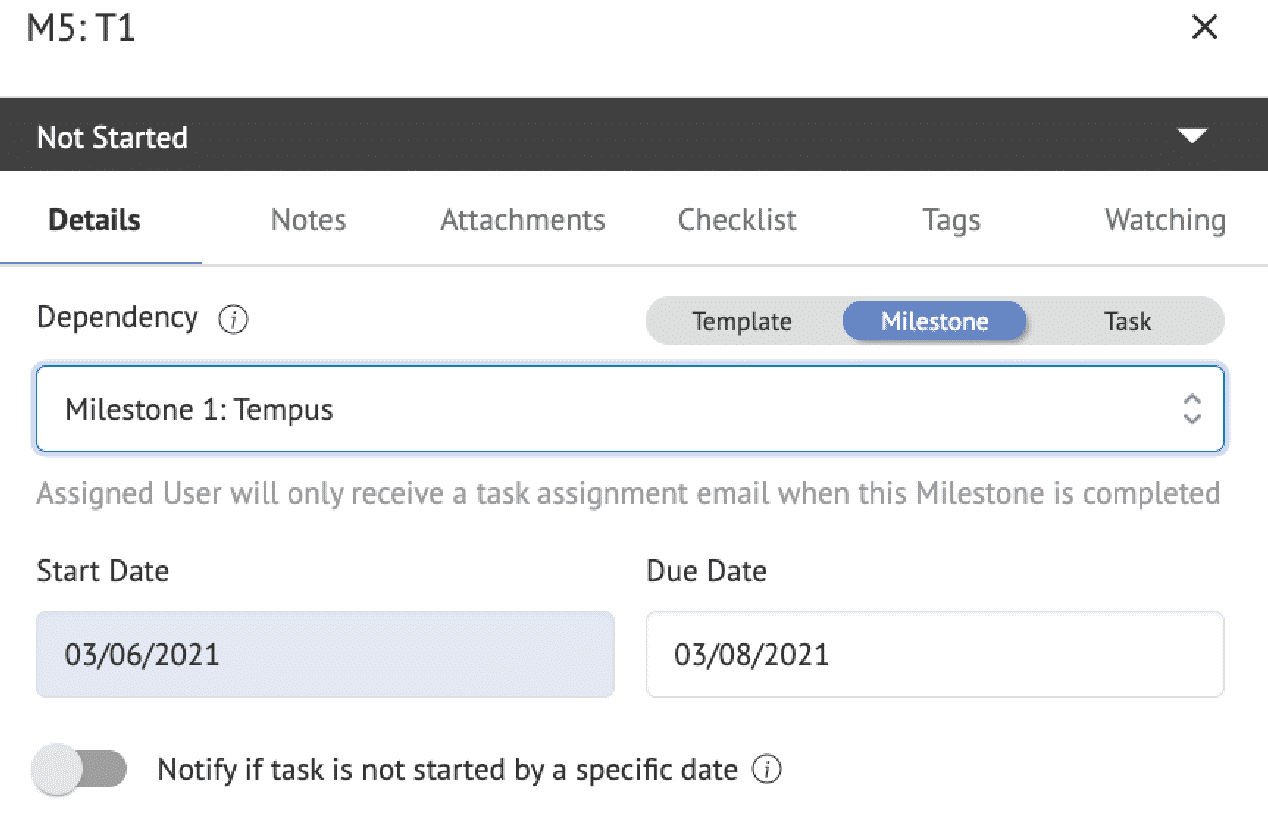The width and height of the screenshot is (1268, 817).
Task: Open the Details tab
Action: [95, 220]
